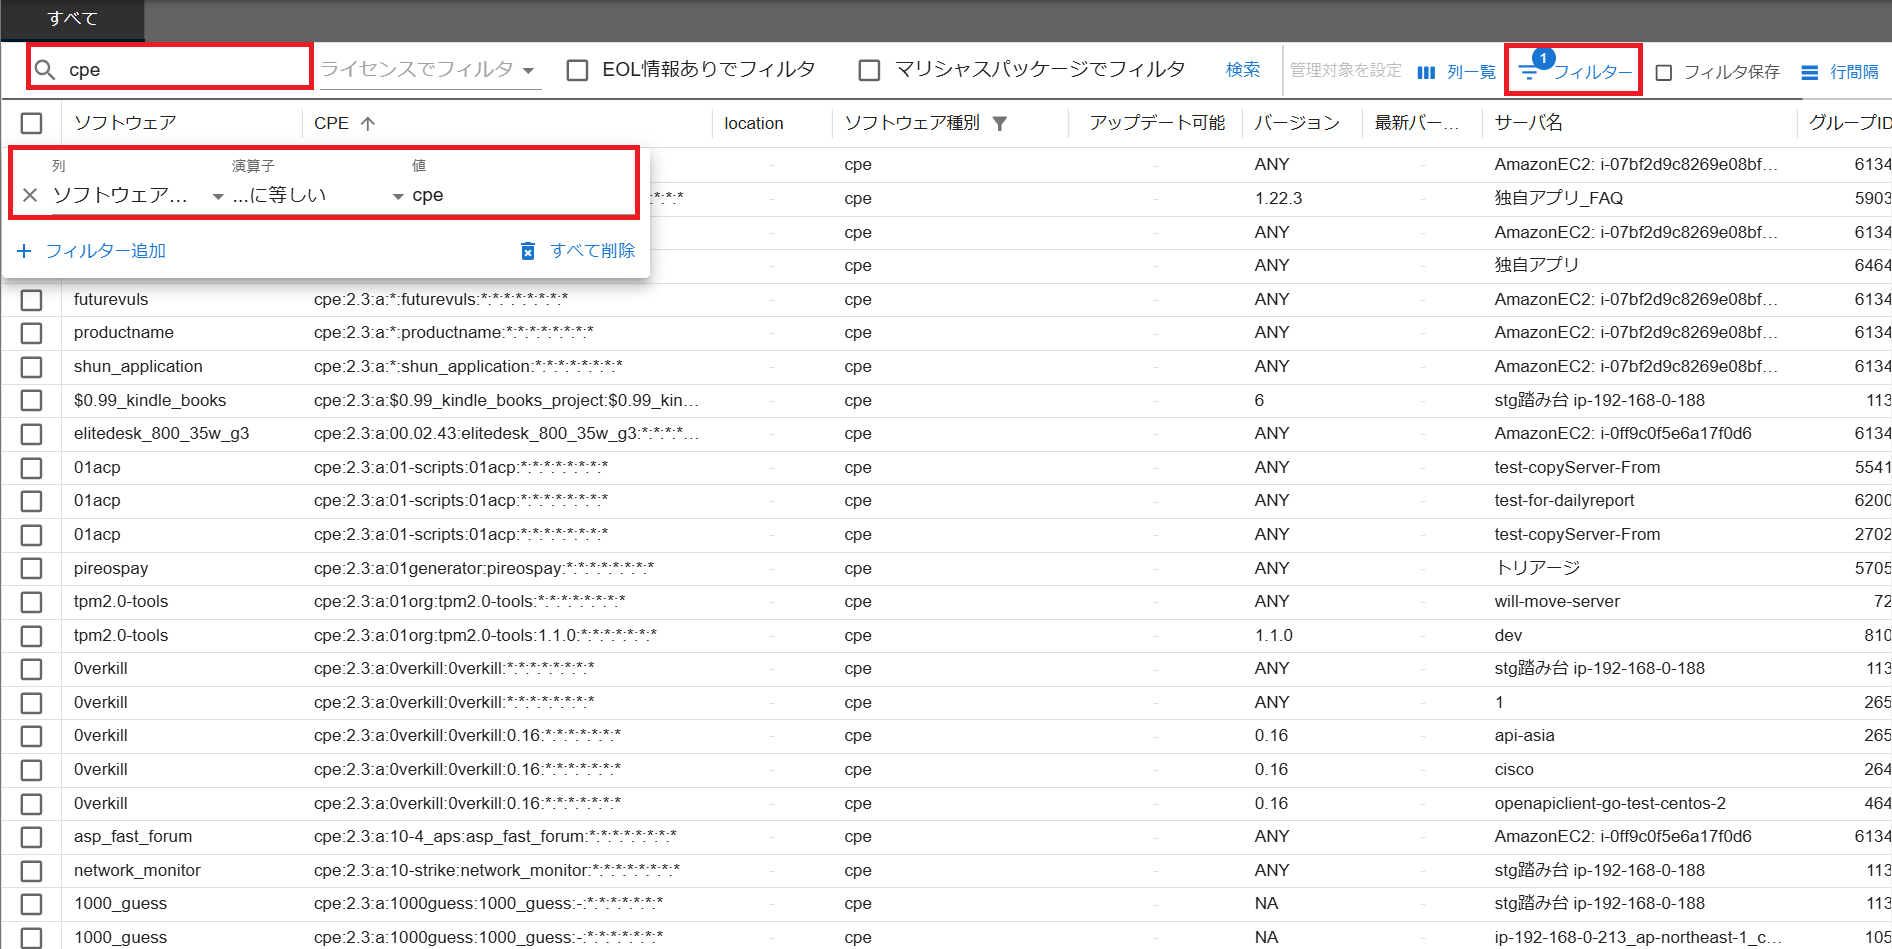Click the CPE column sort arrow
This screenshot has width=1892, height=949.
tap(368, 123)
